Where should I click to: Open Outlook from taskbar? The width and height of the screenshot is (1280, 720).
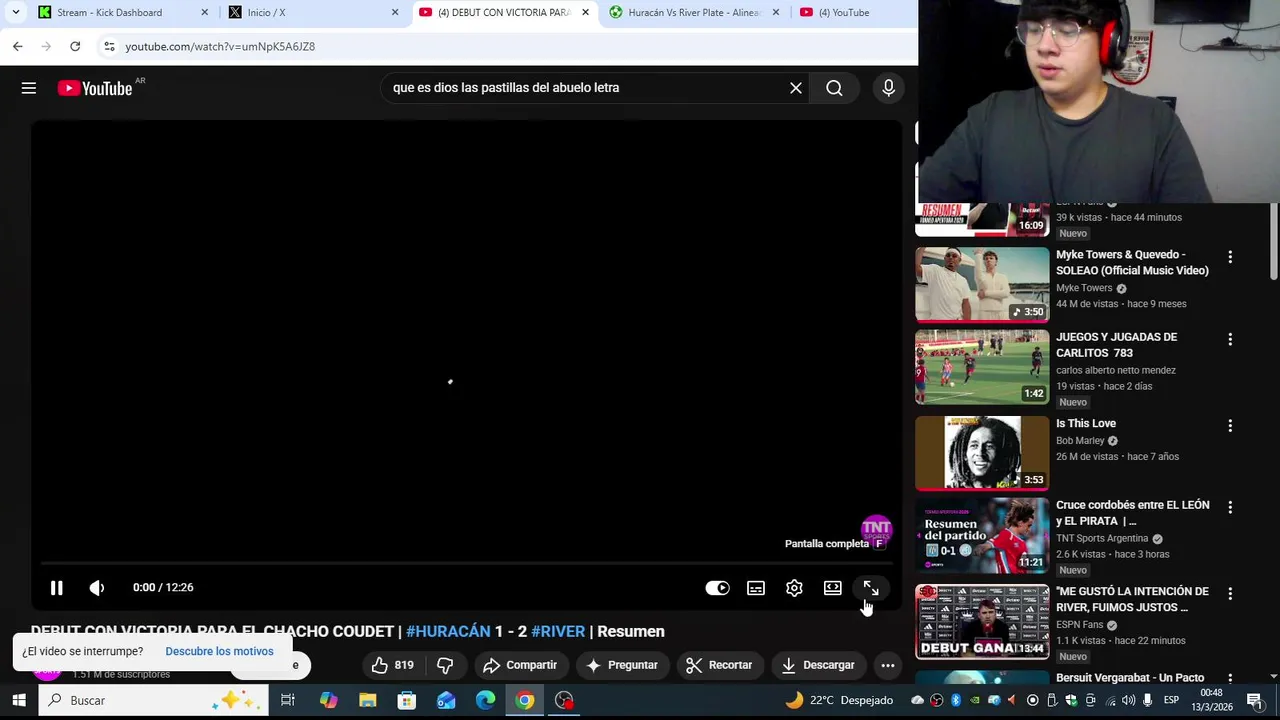click(446, 700)
